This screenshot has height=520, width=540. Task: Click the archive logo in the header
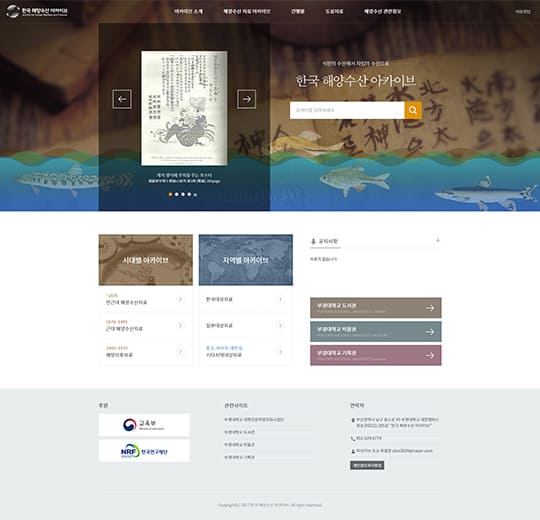coord(37,11)
